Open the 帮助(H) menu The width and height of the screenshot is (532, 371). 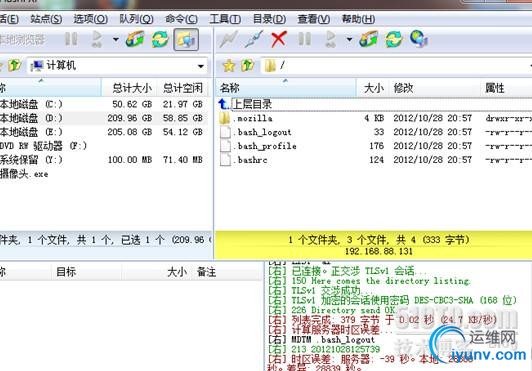point(358,19)
